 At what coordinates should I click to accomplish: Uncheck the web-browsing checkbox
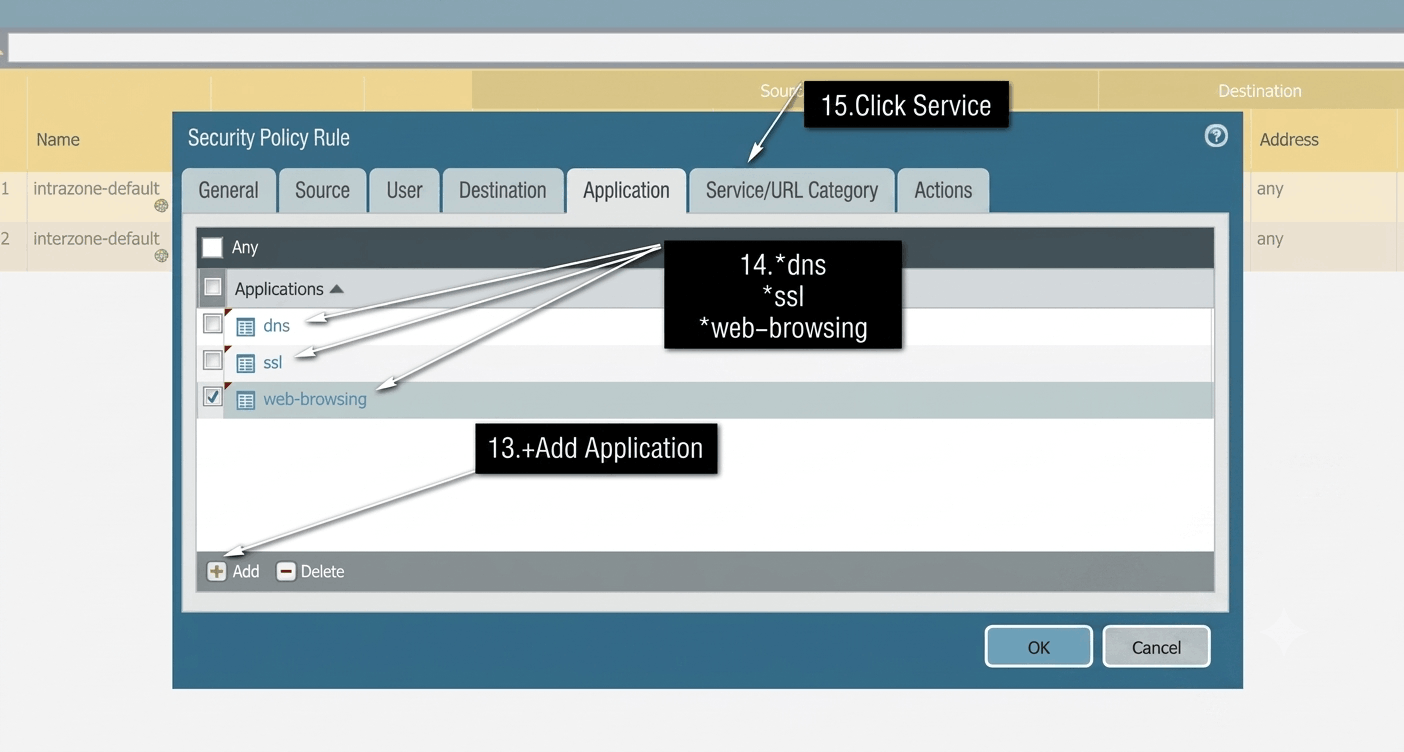click(x=212, y=396)
